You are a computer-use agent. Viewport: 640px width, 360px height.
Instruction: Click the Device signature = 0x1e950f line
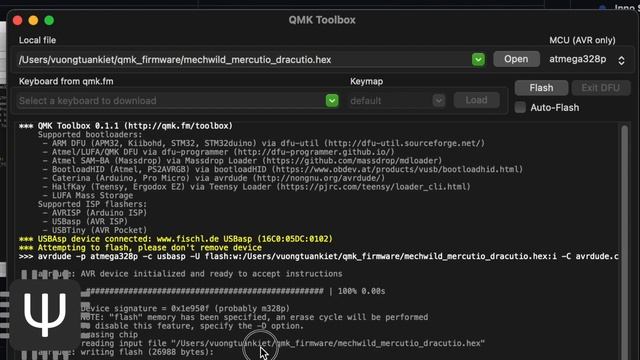(x=185, y=308)
